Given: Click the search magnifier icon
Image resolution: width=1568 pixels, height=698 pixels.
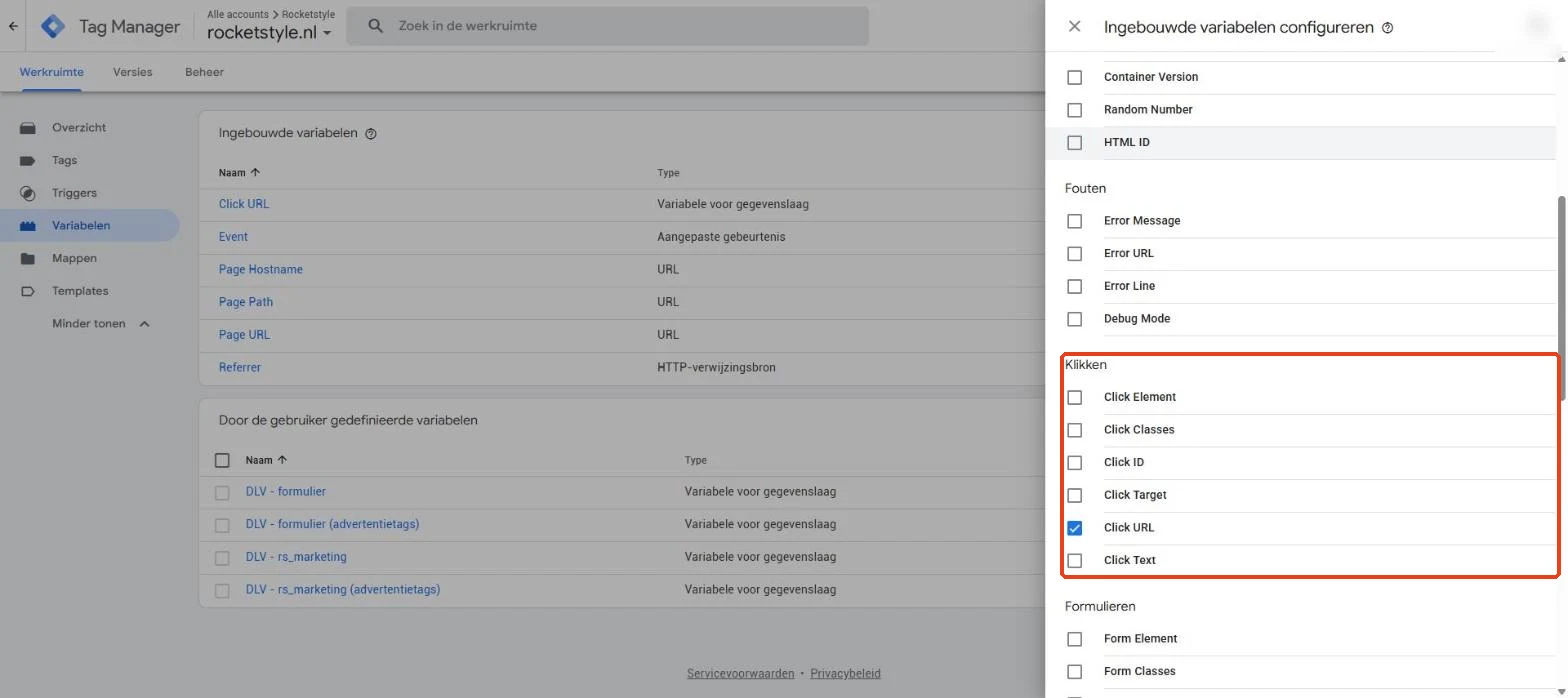Looking at the screenshot, I should (x=376, y=26).
